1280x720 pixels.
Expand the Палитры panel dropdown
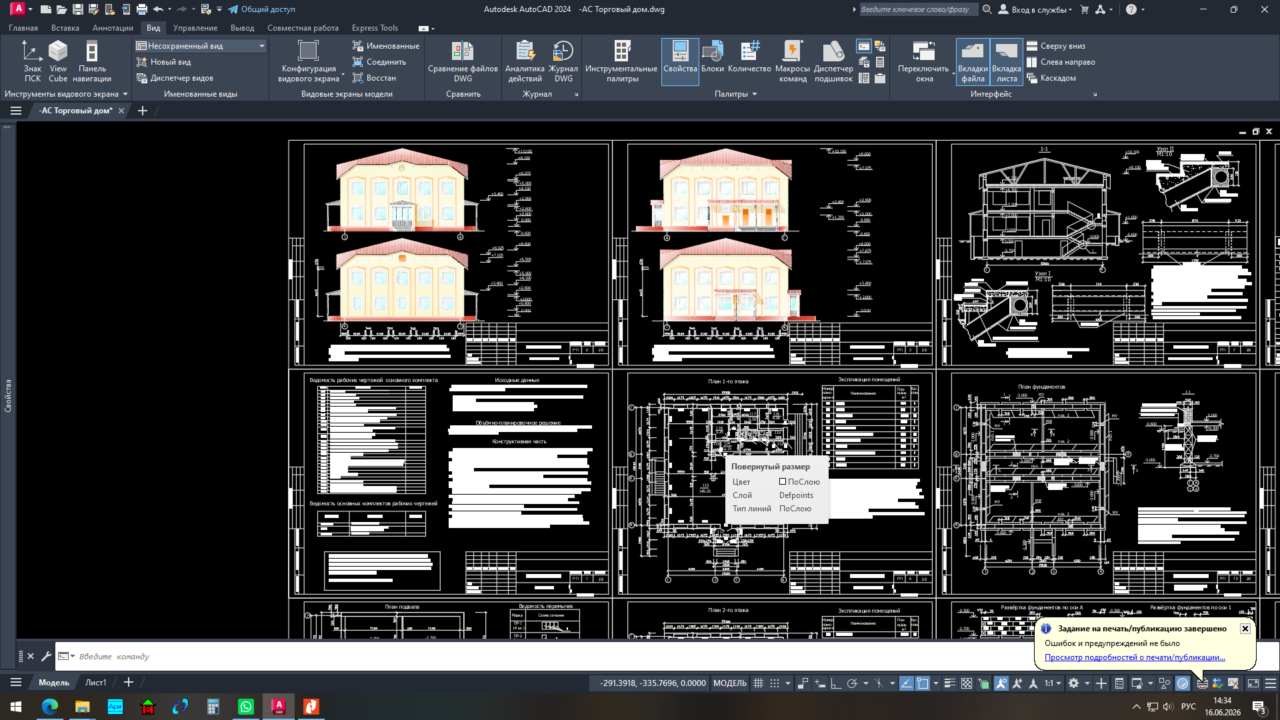(735, 94)
